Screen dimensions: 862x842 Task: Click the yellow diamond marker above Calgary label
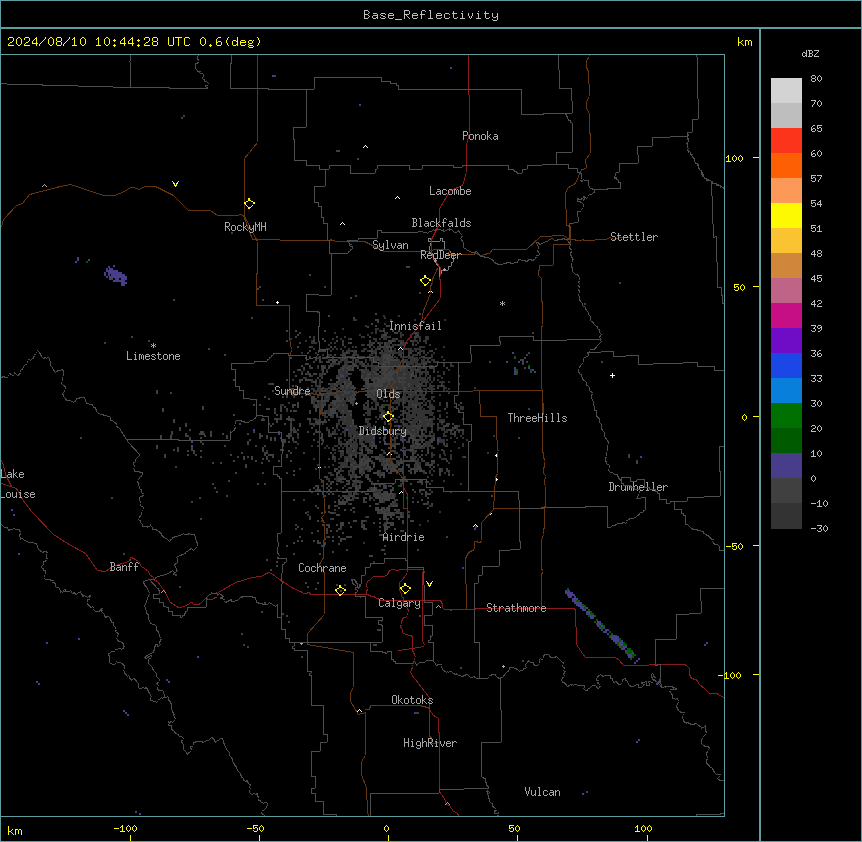click(x=405, y=589)
